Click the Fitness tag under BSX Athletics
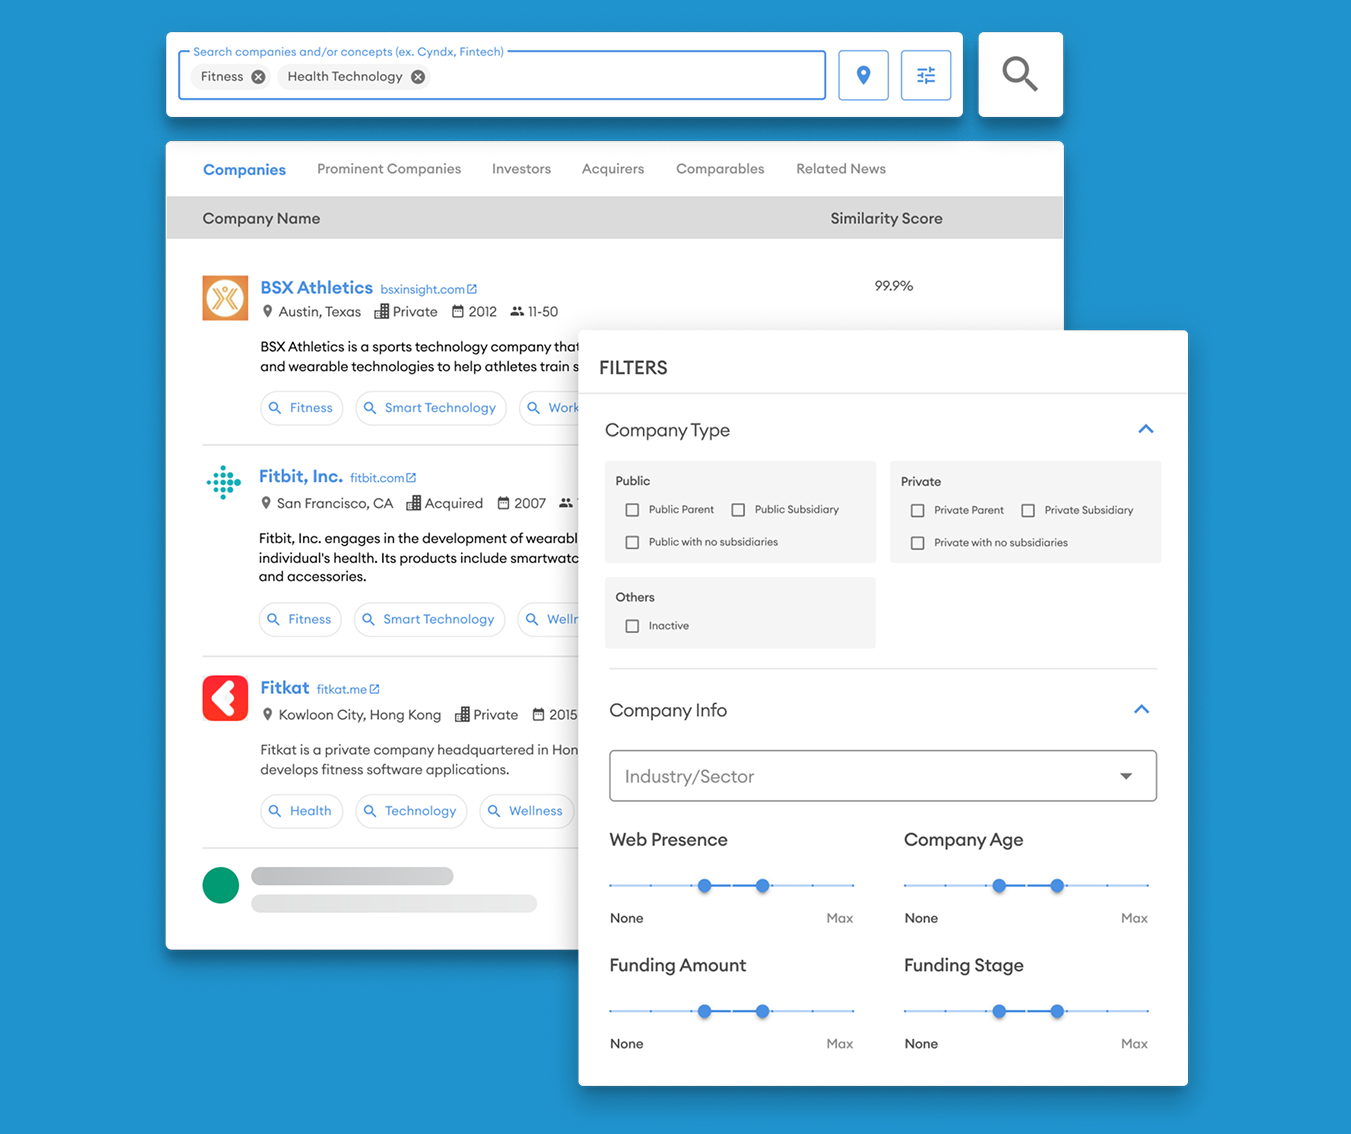 [301, 408]
